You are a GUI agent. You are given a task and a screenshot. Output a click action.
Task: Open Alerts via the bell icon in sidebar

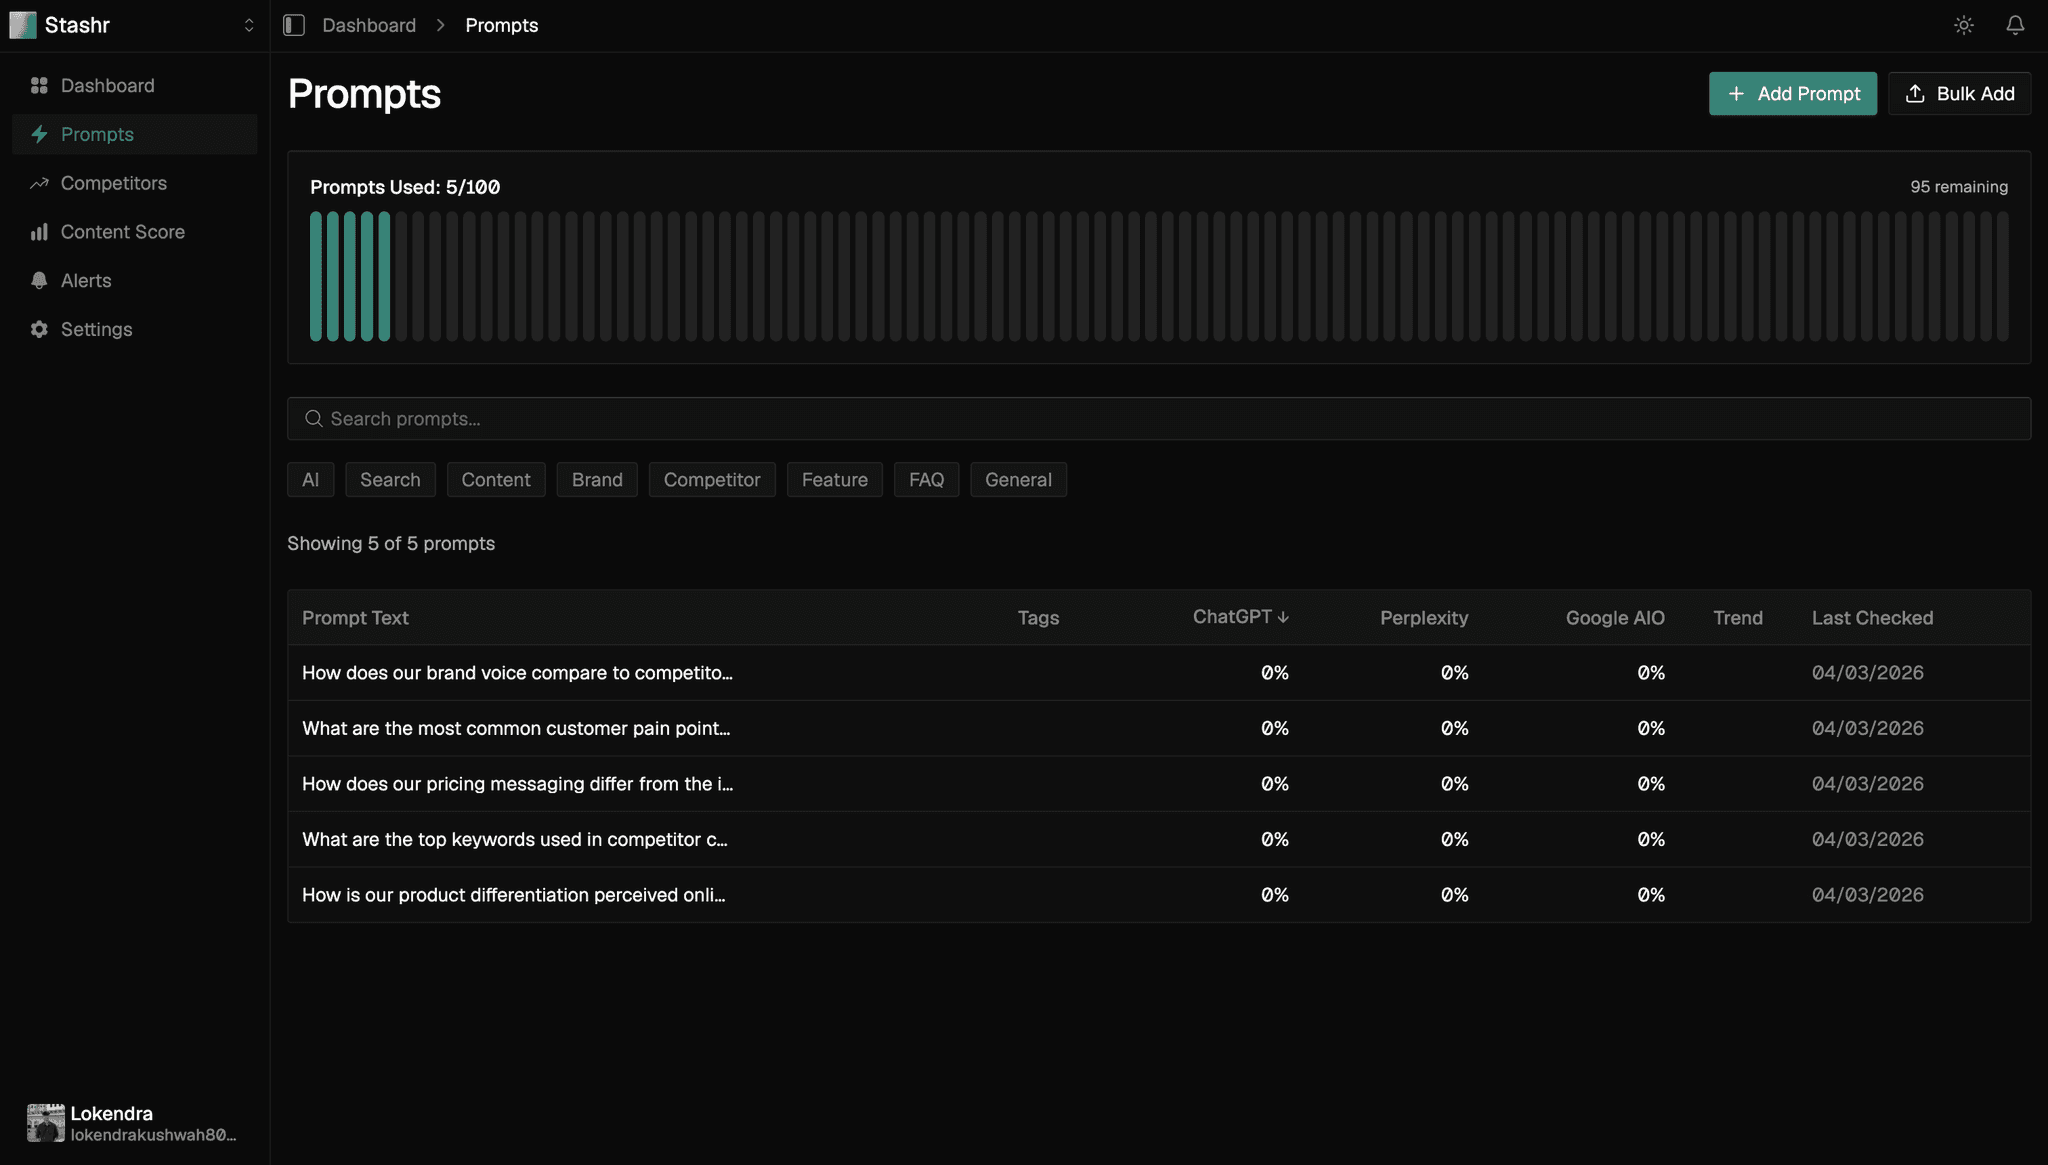(x=39, y=280)
